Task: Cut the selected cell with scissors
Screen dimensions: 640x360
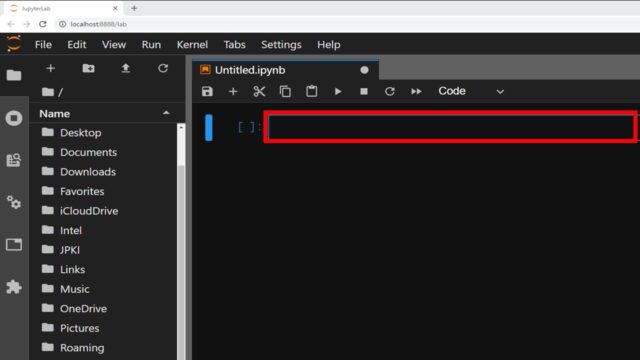Action: click(x=259, y=91)
